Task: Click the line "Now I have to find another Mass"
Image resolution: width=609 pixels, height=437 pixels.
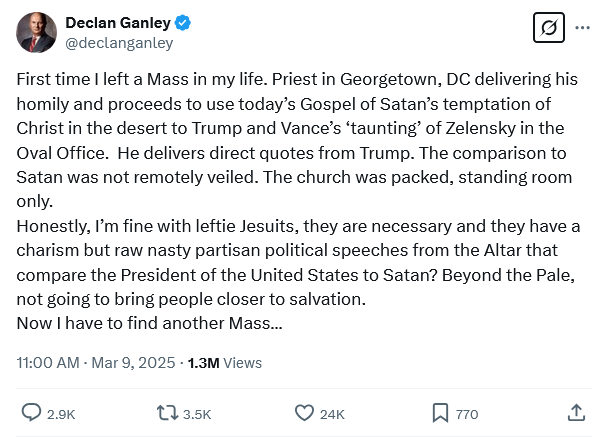Action: pos(149,324)
